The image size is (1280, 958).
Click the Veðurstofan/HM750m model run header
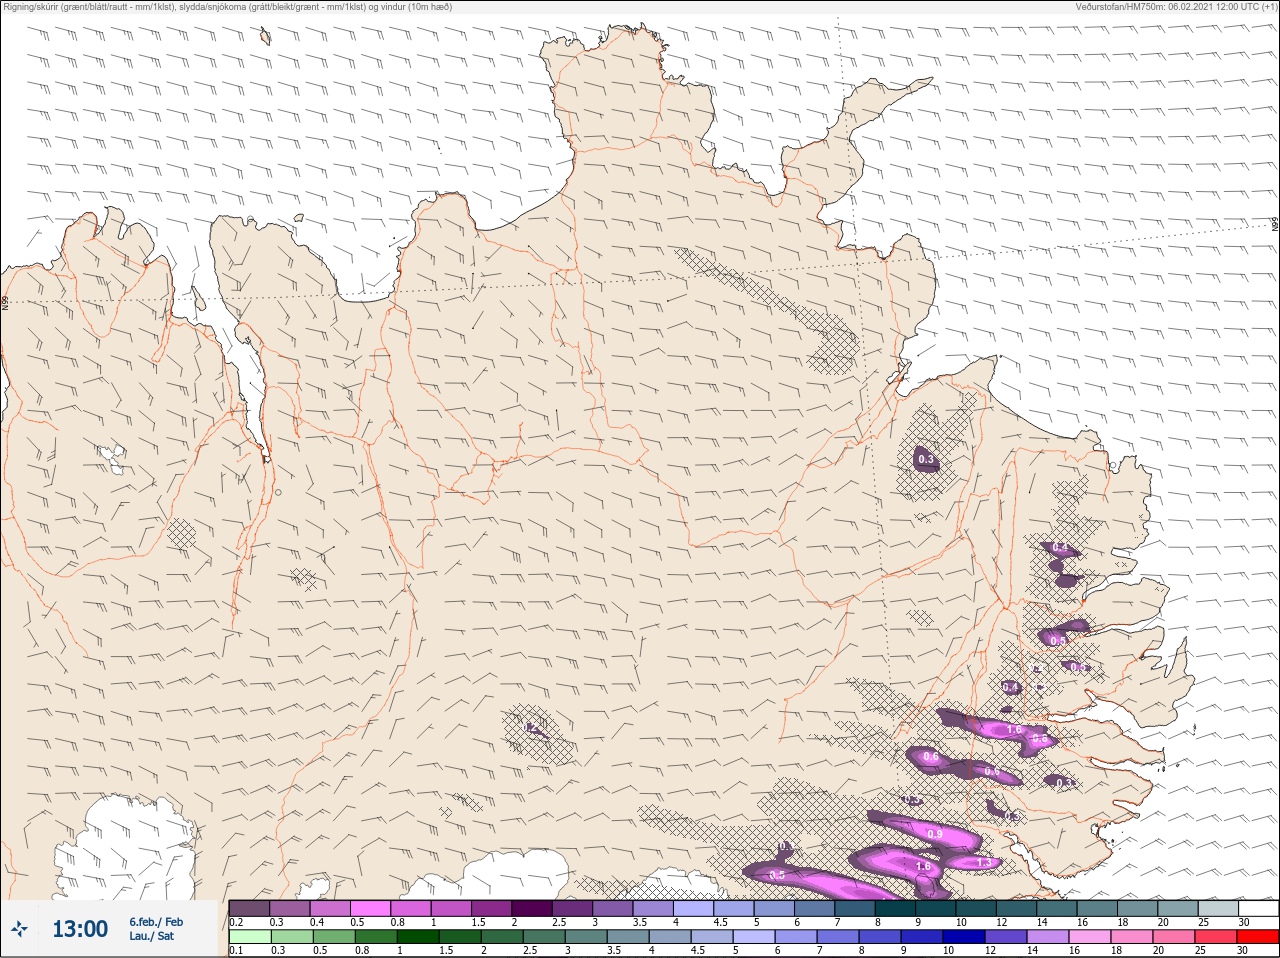[x=1175, y=7]
